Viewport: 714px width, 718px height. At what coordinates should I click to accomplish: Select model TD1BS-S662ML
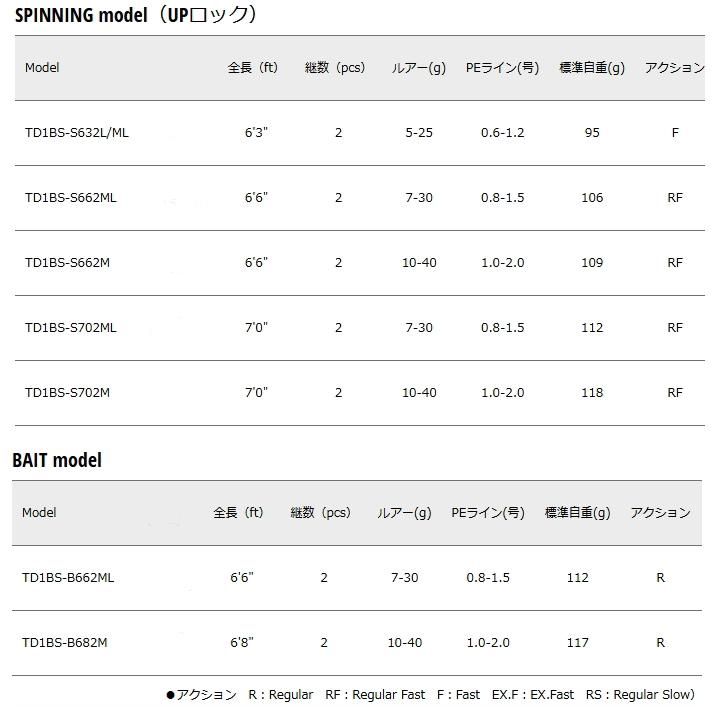[x=71, y=198]
